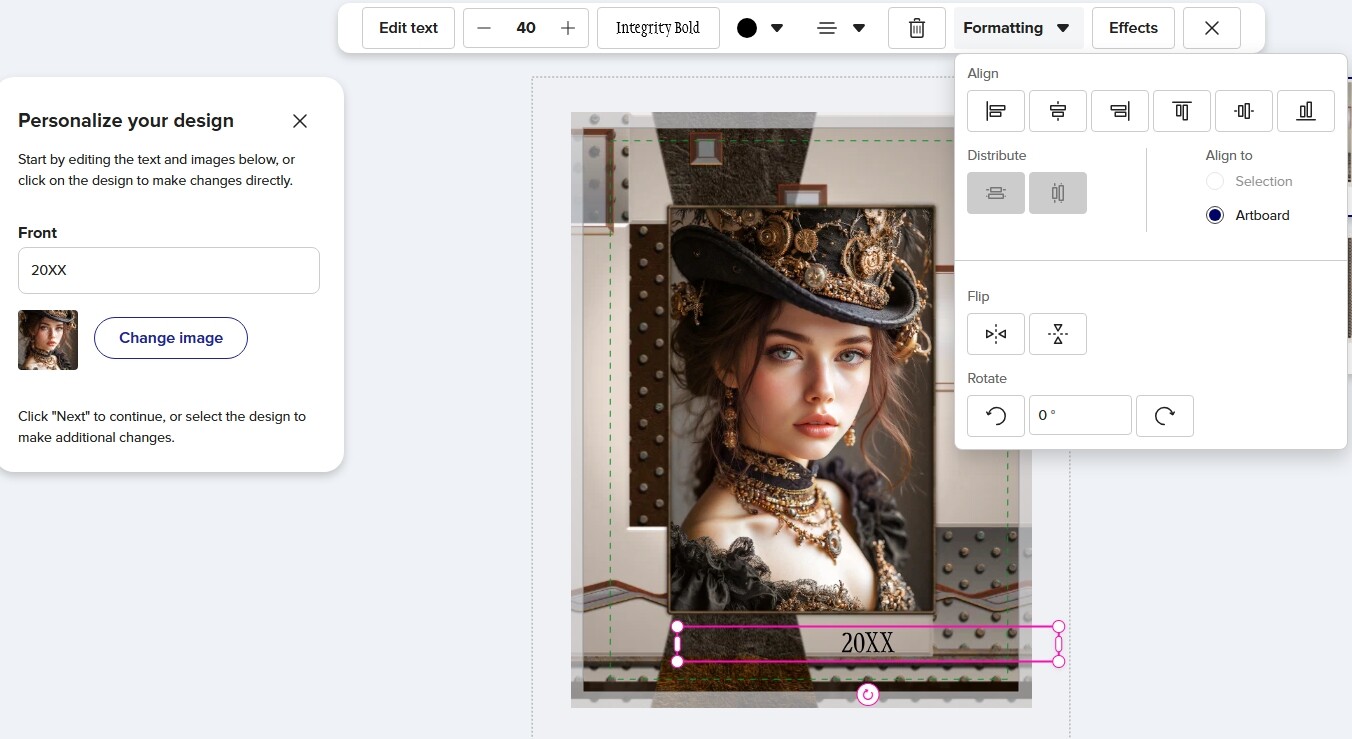This screenshot has height=739, width=1352.
Task: Click the Edit text button
Action: [x=408, y=28]
